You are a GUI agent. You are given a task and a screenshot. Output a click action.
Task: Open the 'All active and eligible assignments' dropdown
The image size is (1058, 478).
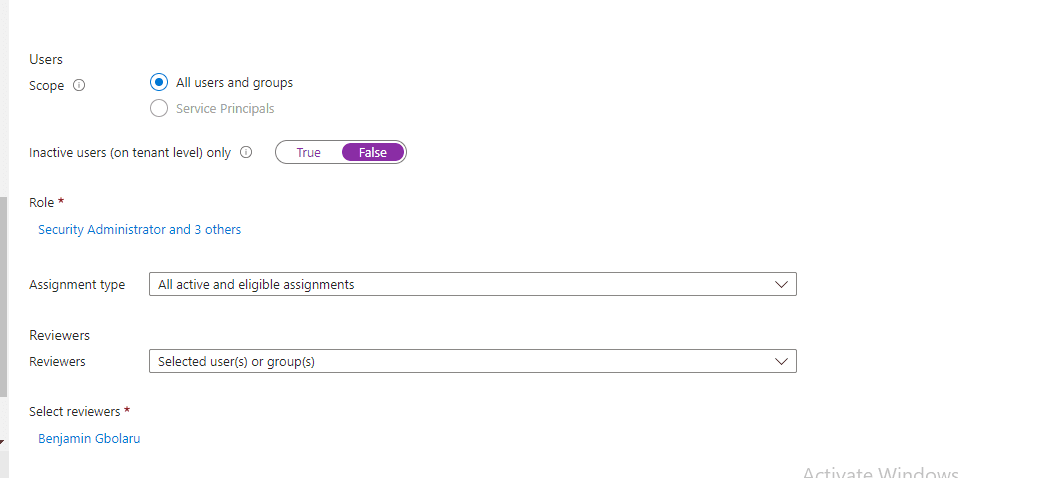[x=472, y=285]
